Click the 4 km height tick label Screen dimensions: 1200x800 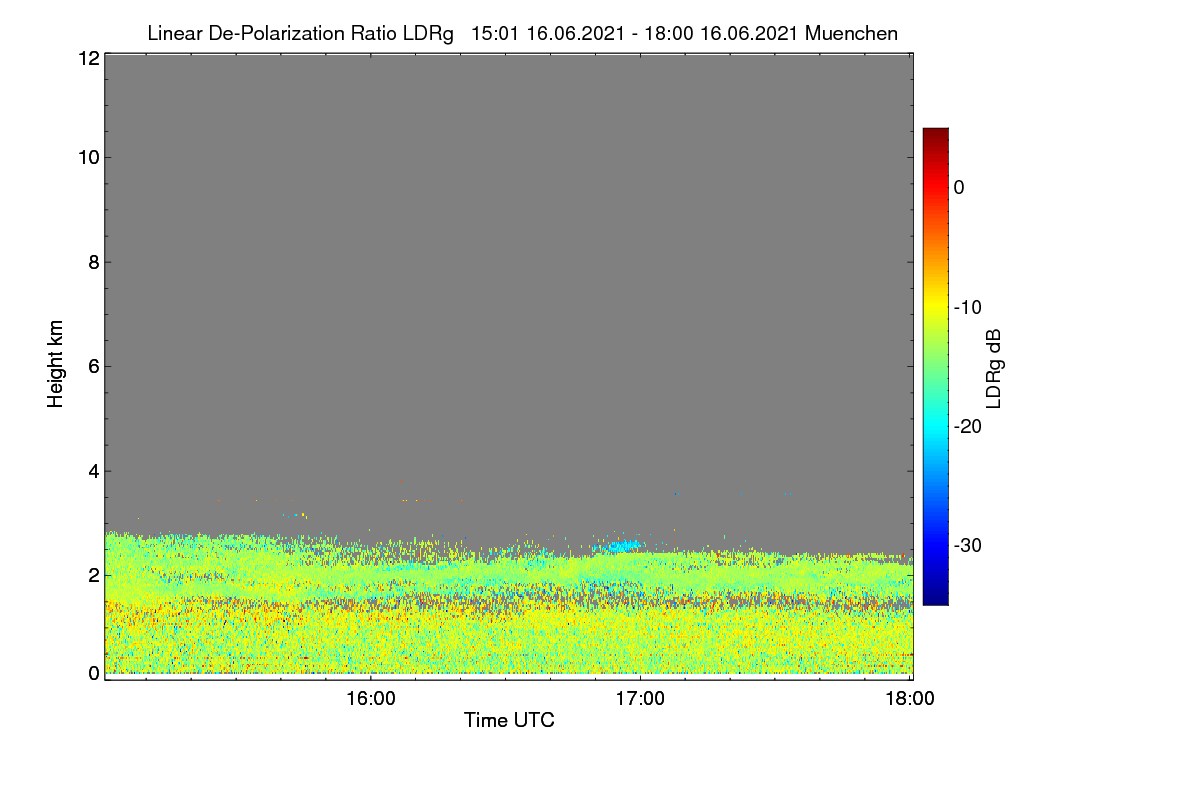(x=93, y=470)
